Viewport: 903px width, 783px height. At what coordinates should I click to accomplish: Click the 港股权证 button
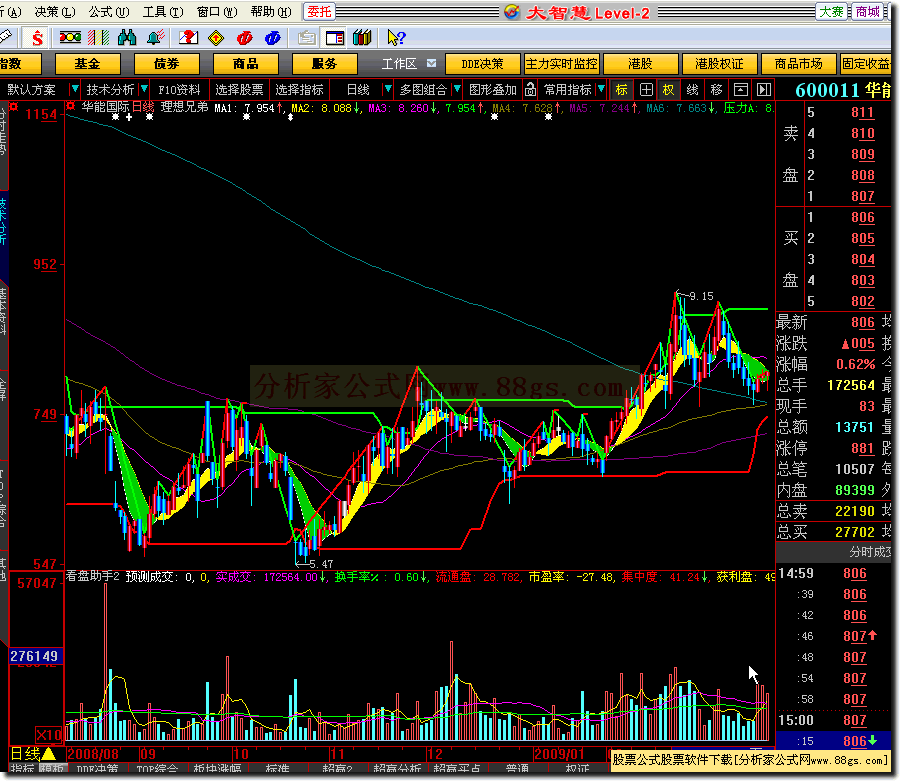click(x=719, y=63)
